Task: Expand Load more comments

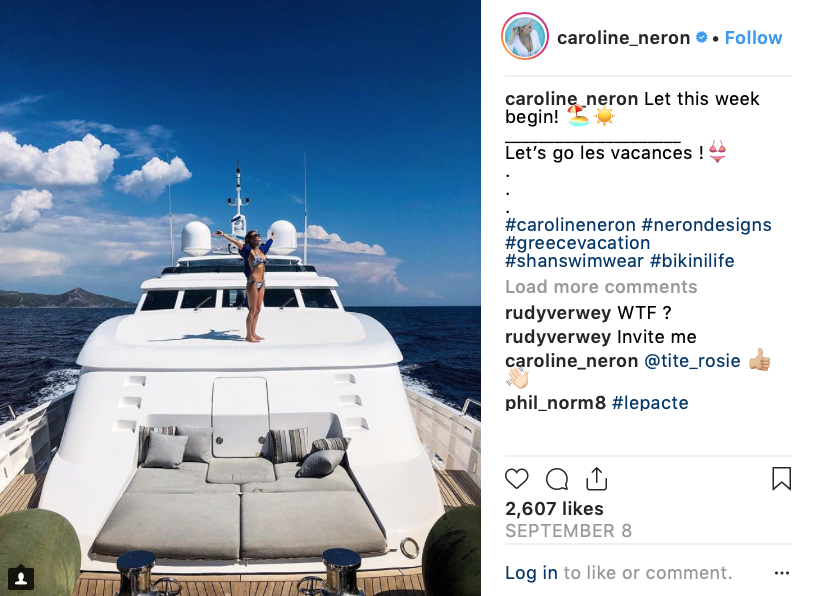Action: [x=601, y=287]
